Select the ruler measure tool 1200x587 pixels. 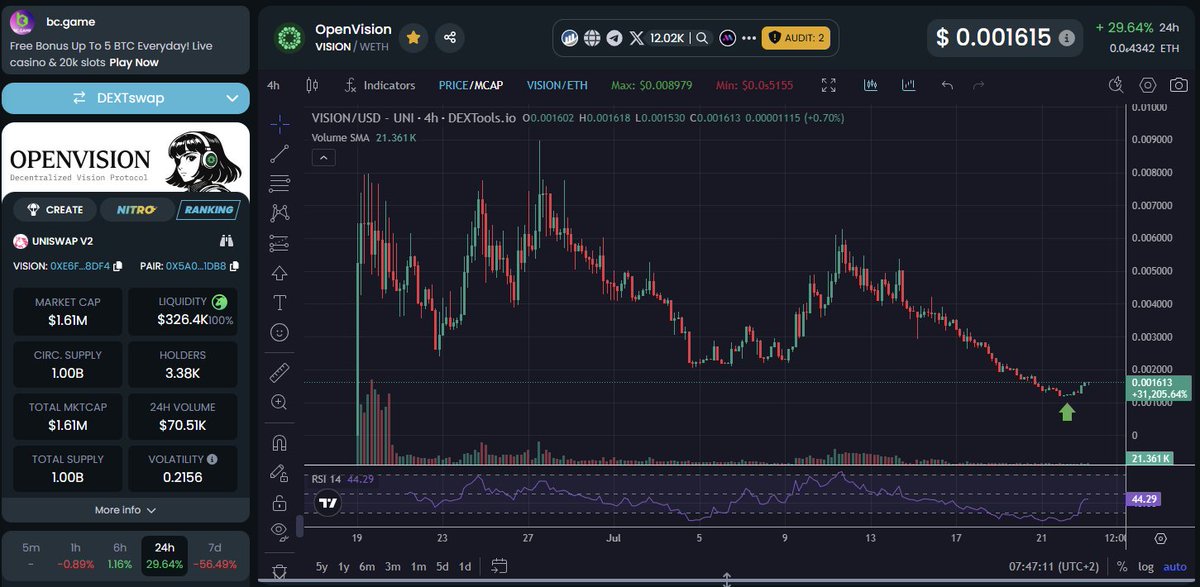click(x=280, y=372)
